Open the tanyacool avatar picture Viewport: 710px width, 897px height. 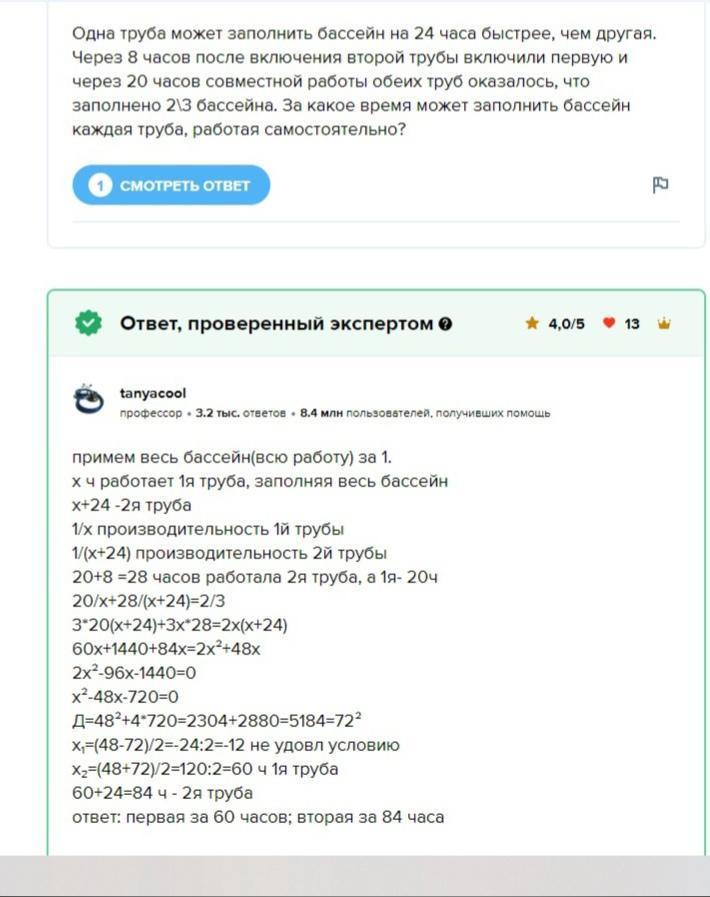point(89,400)
